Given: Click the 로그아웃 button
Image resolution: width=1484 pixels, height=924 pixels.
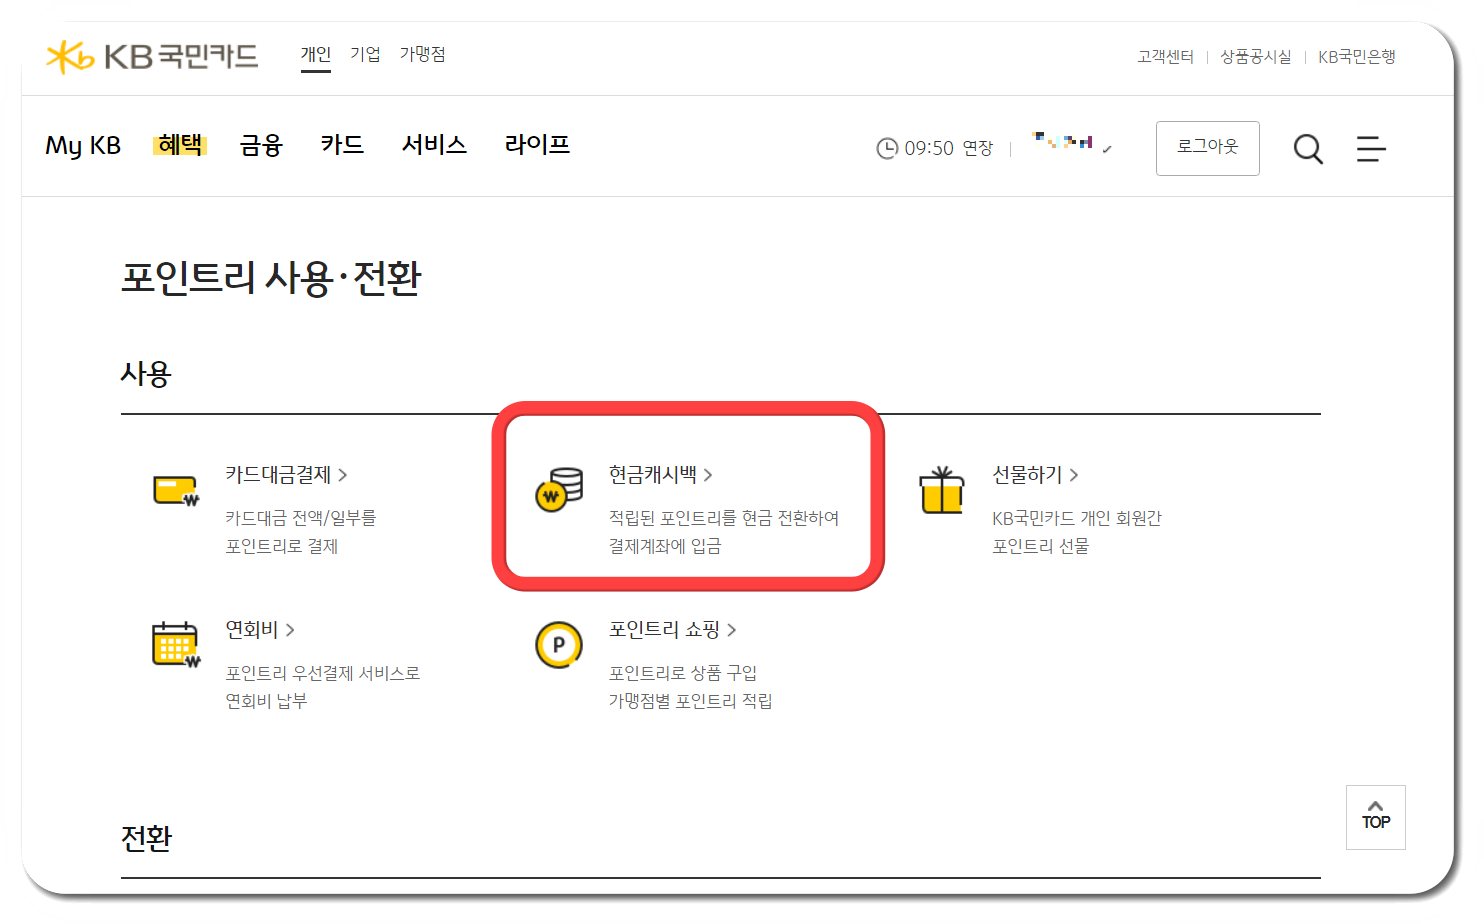Looking at the screenshot, I should [x=1207, y=147].
